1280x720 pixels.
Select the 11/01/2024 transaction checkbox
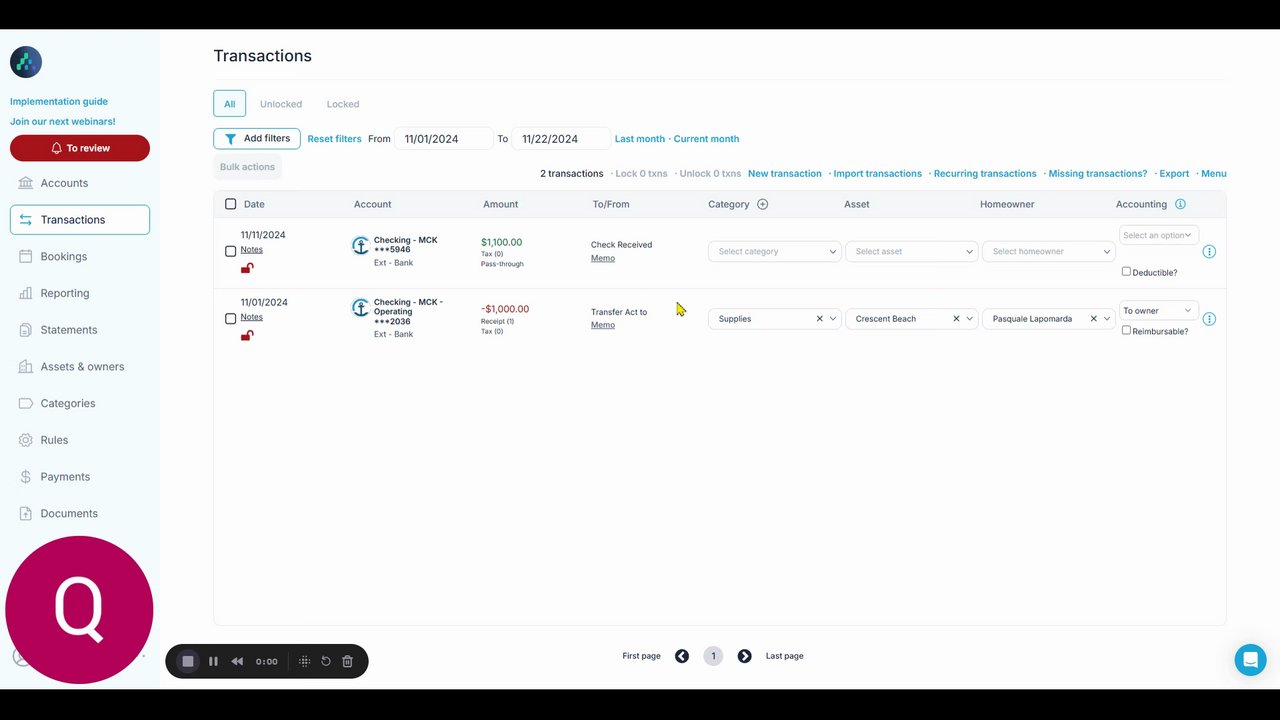(231, 319)
